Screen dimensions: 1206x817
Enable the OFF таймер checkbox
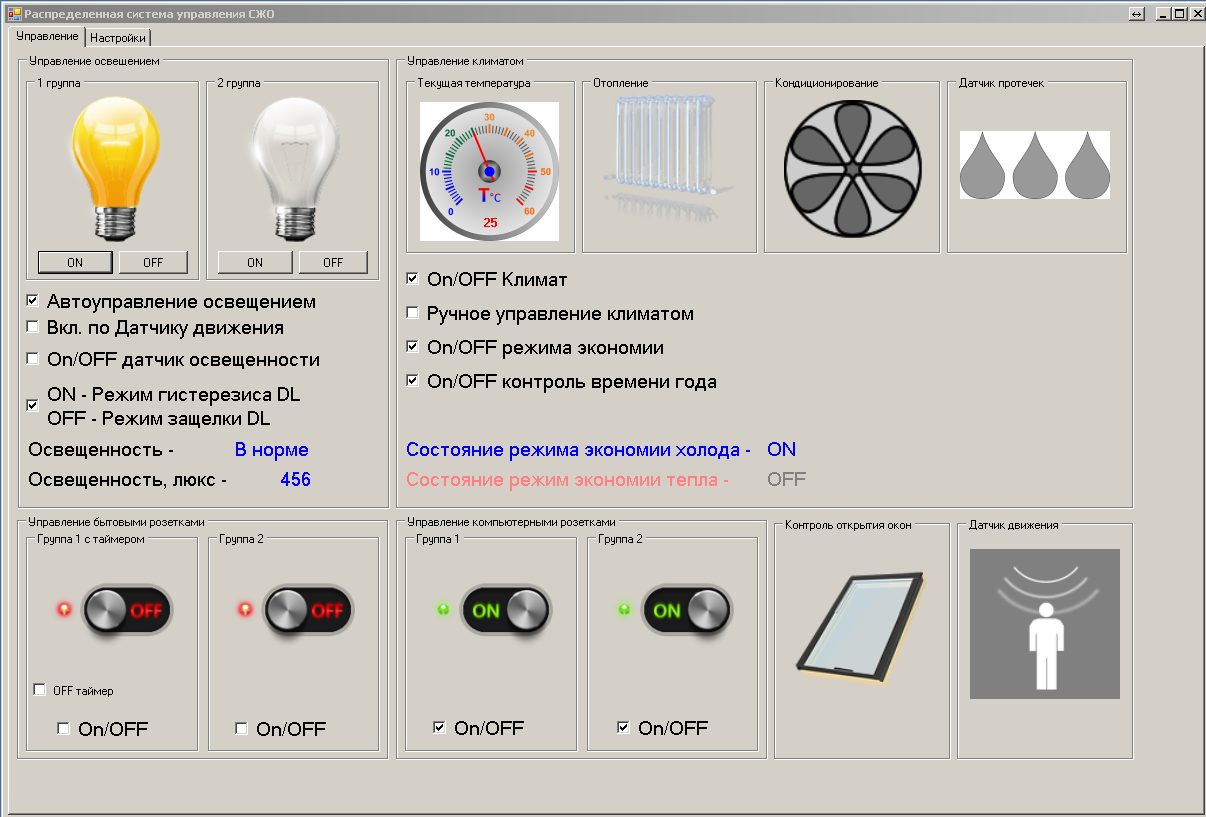coord(40,689)
